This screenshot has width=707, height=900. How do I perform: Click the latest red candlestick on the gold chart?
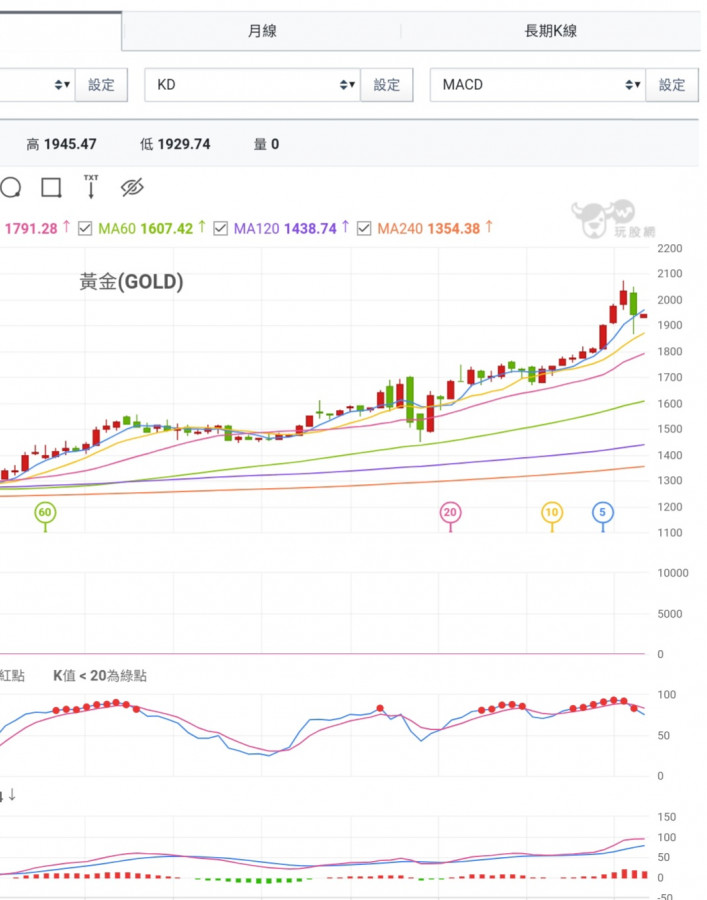pyautogui.click(x=643, y=316)
